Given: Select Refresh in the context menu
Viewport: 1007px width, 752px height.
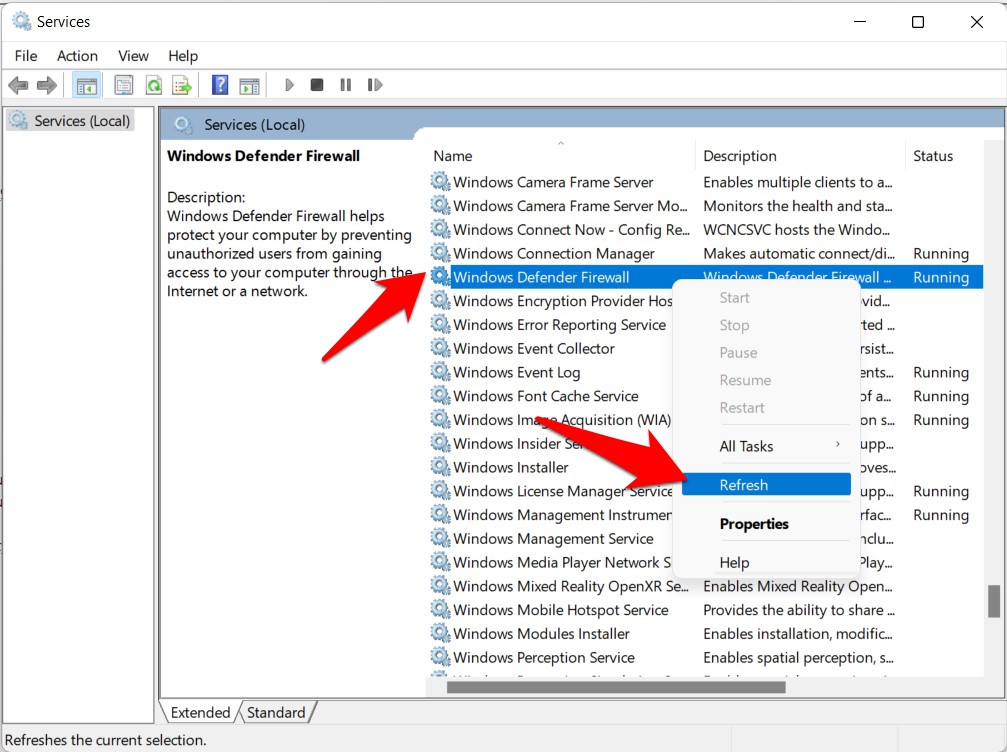Looking at the screenshot, I should pos(744,485).
